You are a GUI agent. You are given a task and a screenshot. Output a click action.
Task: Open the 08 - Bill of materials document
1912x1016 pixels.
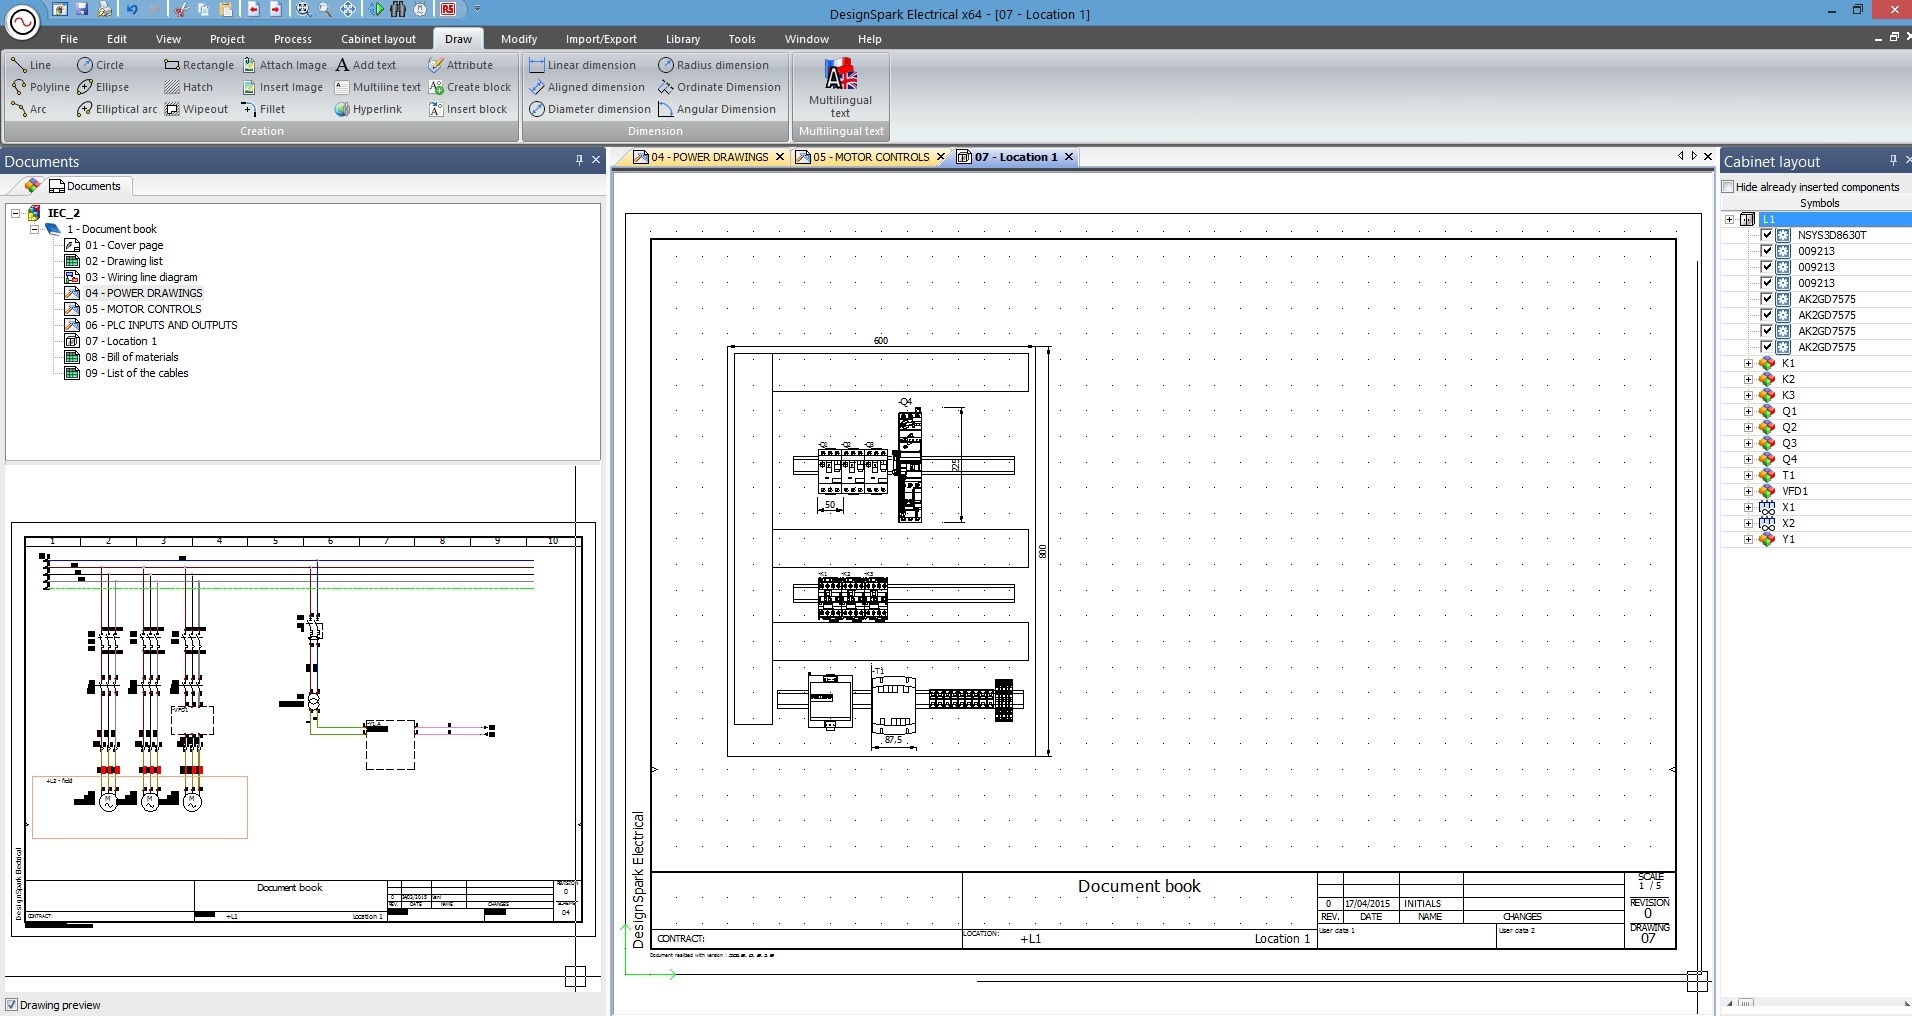point(132,357)
